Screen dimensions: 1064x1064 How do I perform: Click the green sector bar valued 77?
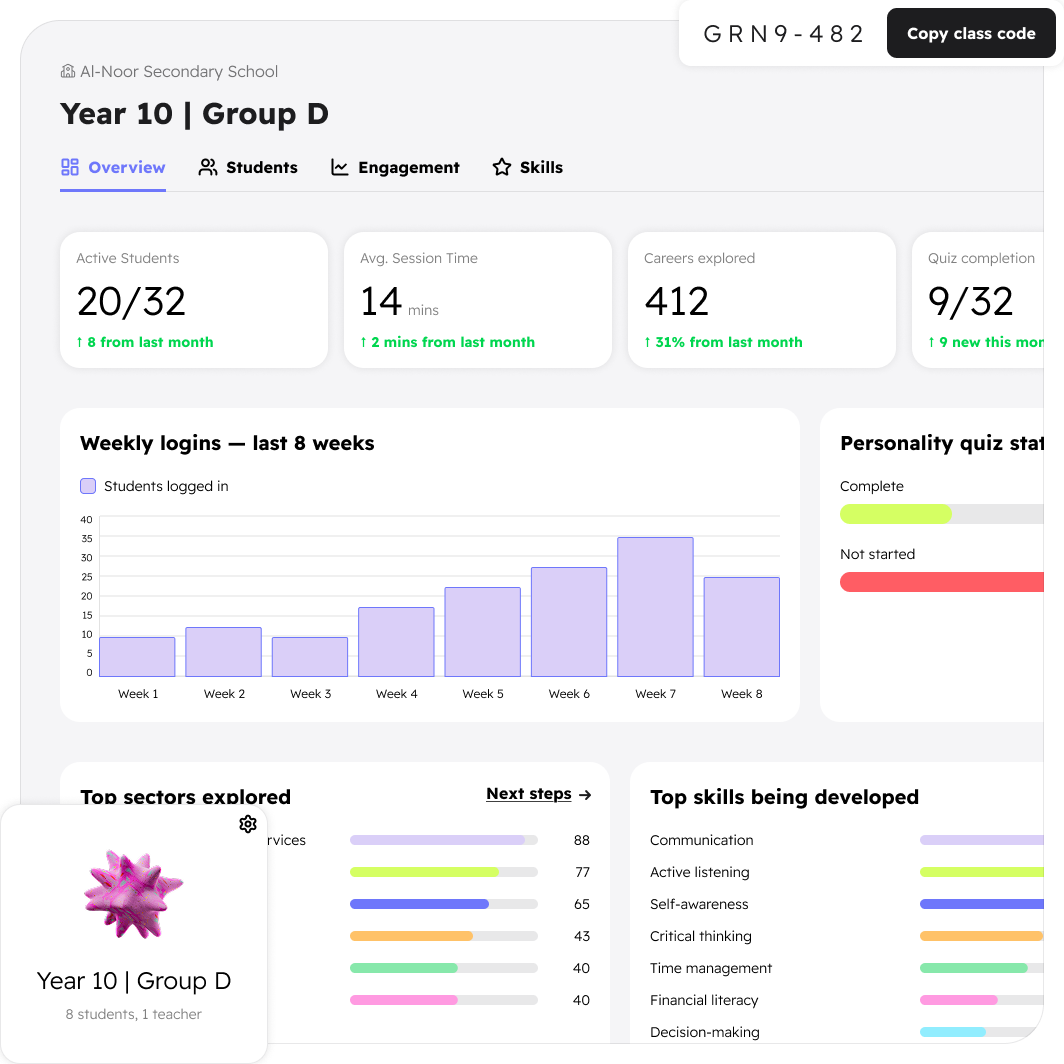(444, 872)
